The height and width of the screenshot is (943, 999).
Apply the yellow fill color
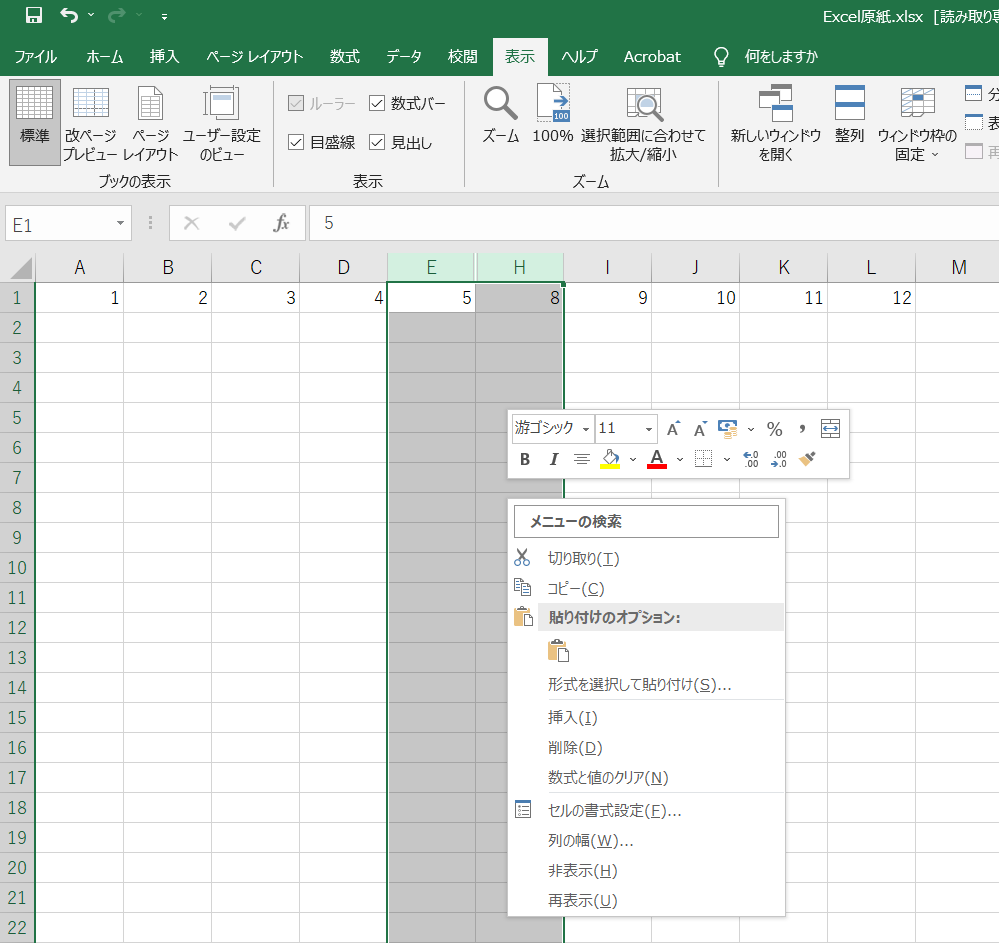click(x=610, y=459)
